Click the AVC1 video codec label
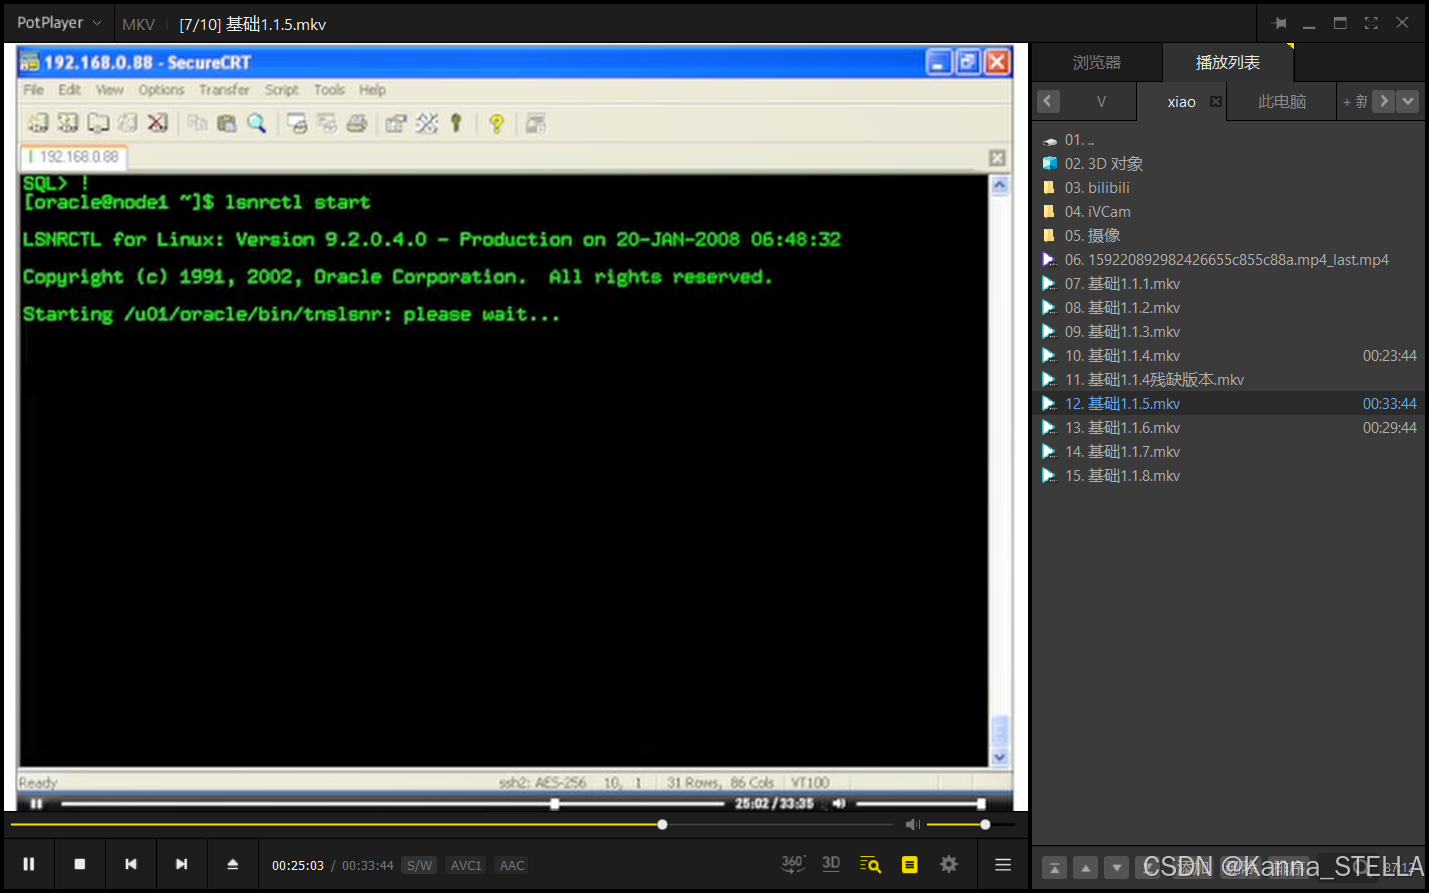This screenshot has height=893, width=1429. [x=466, y=865]
